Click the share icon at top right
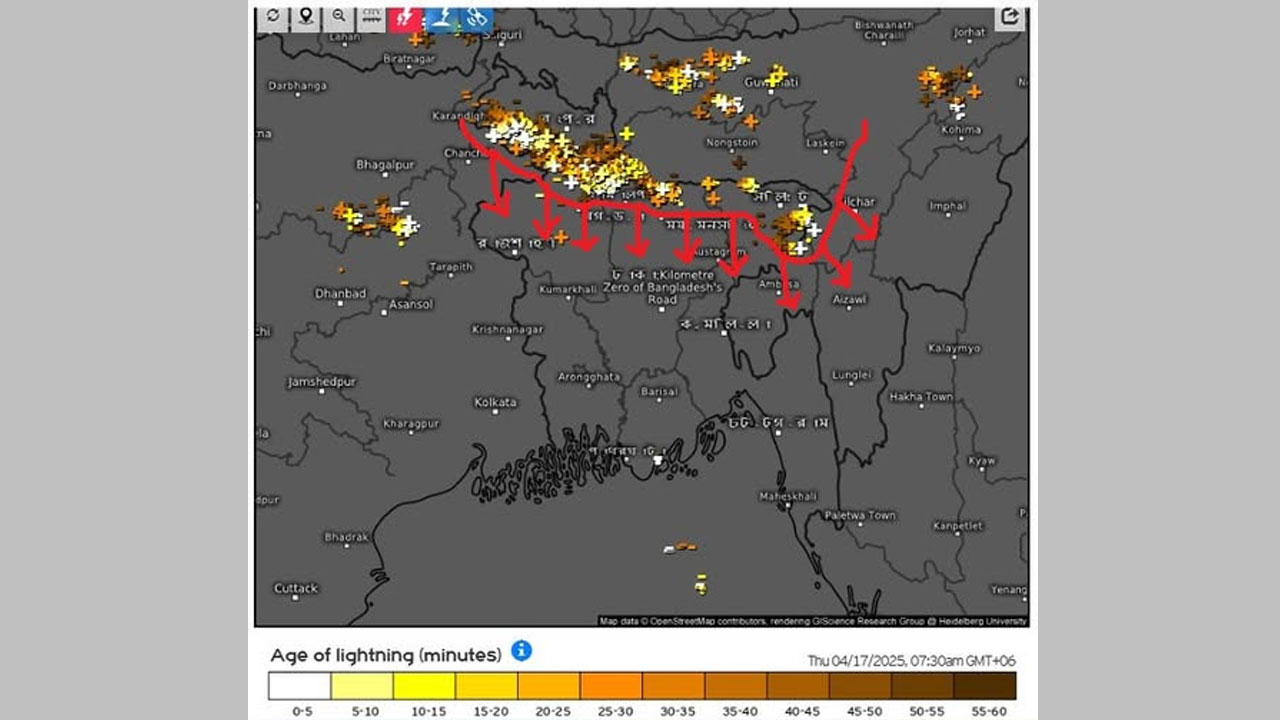 pyautogui.click(x=1010, y=17)
